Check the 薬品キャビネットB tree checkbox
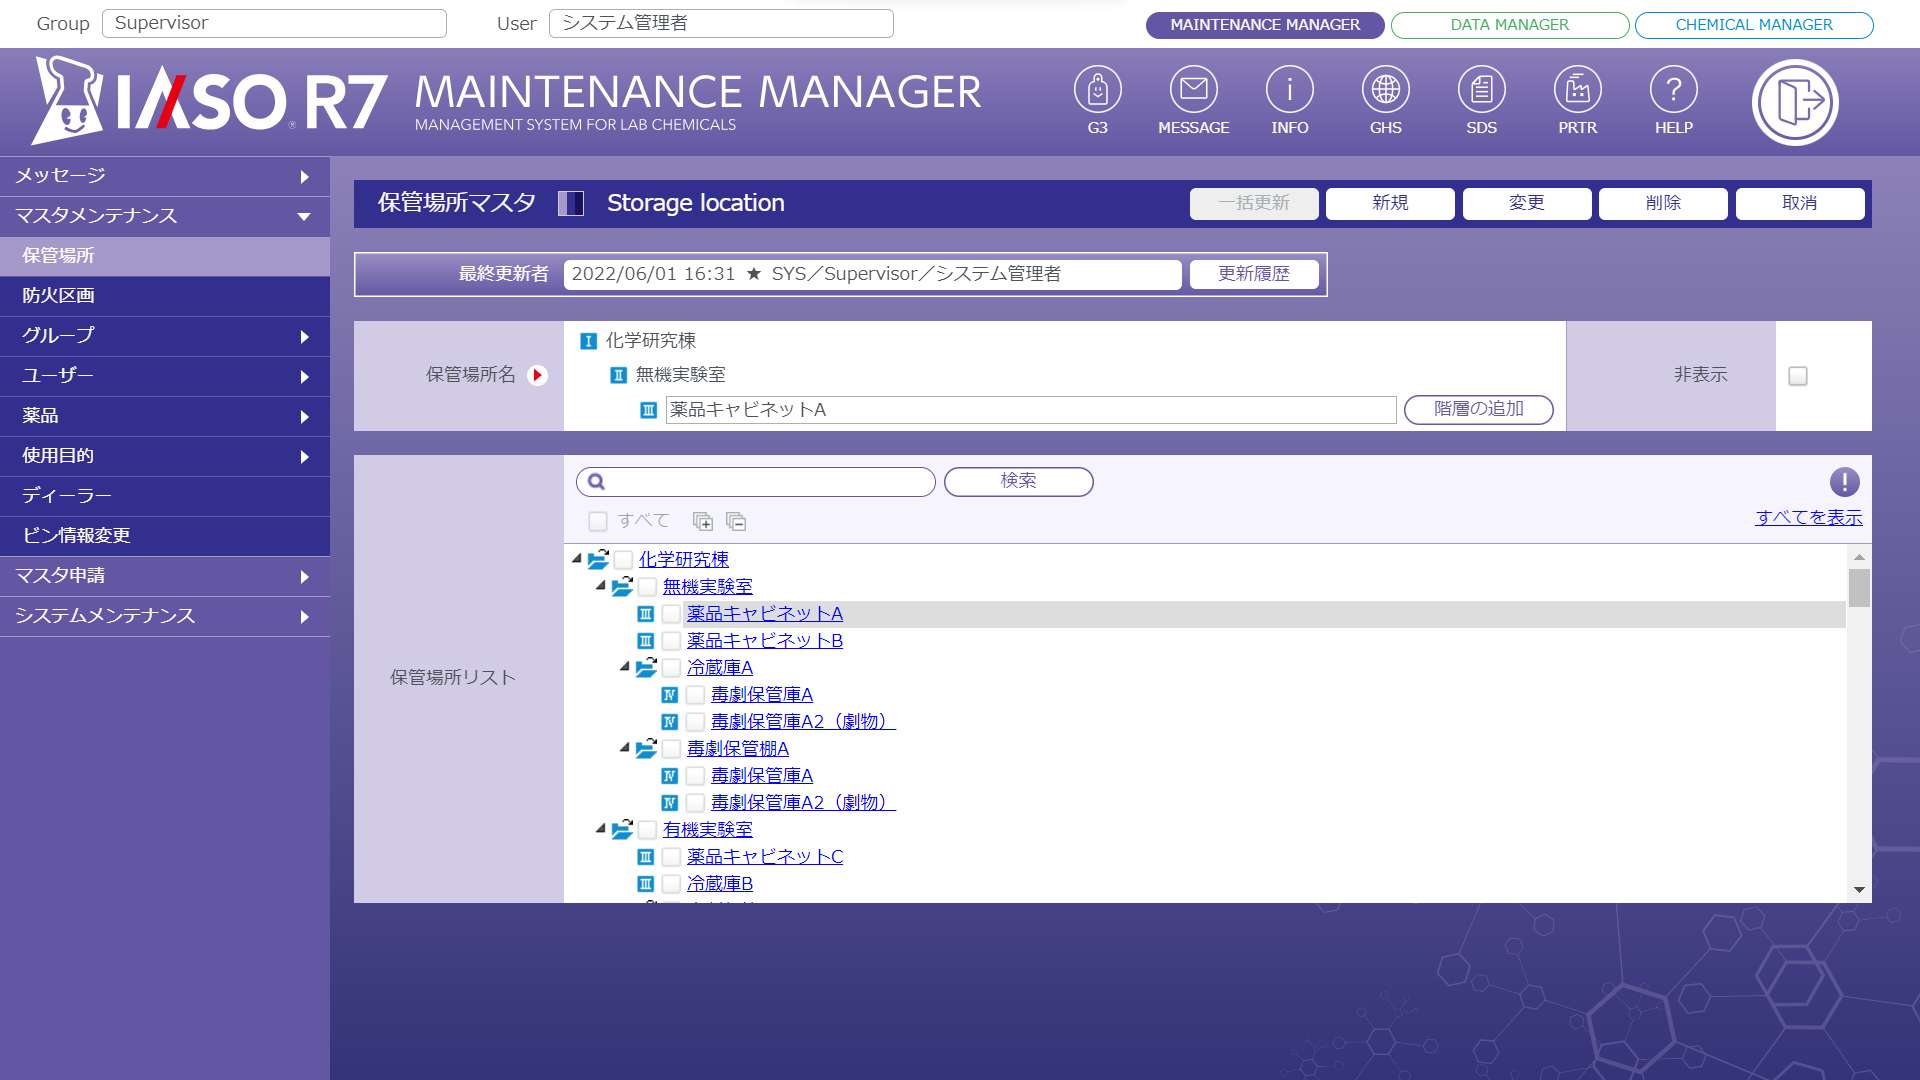Viewport: 1920px width, 1080px height. tap(671, 641)
